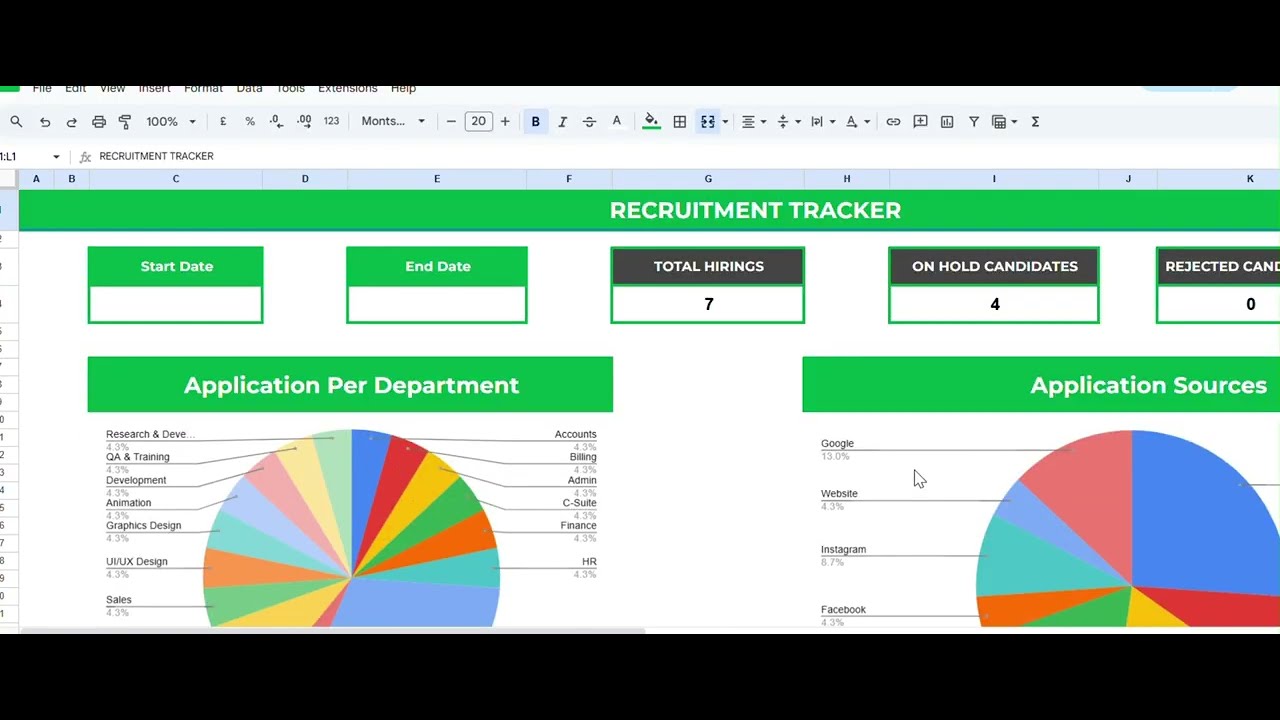Click the font size 20 field
The height and width of the screenshot is (720, 1280).
coord(478,122)
